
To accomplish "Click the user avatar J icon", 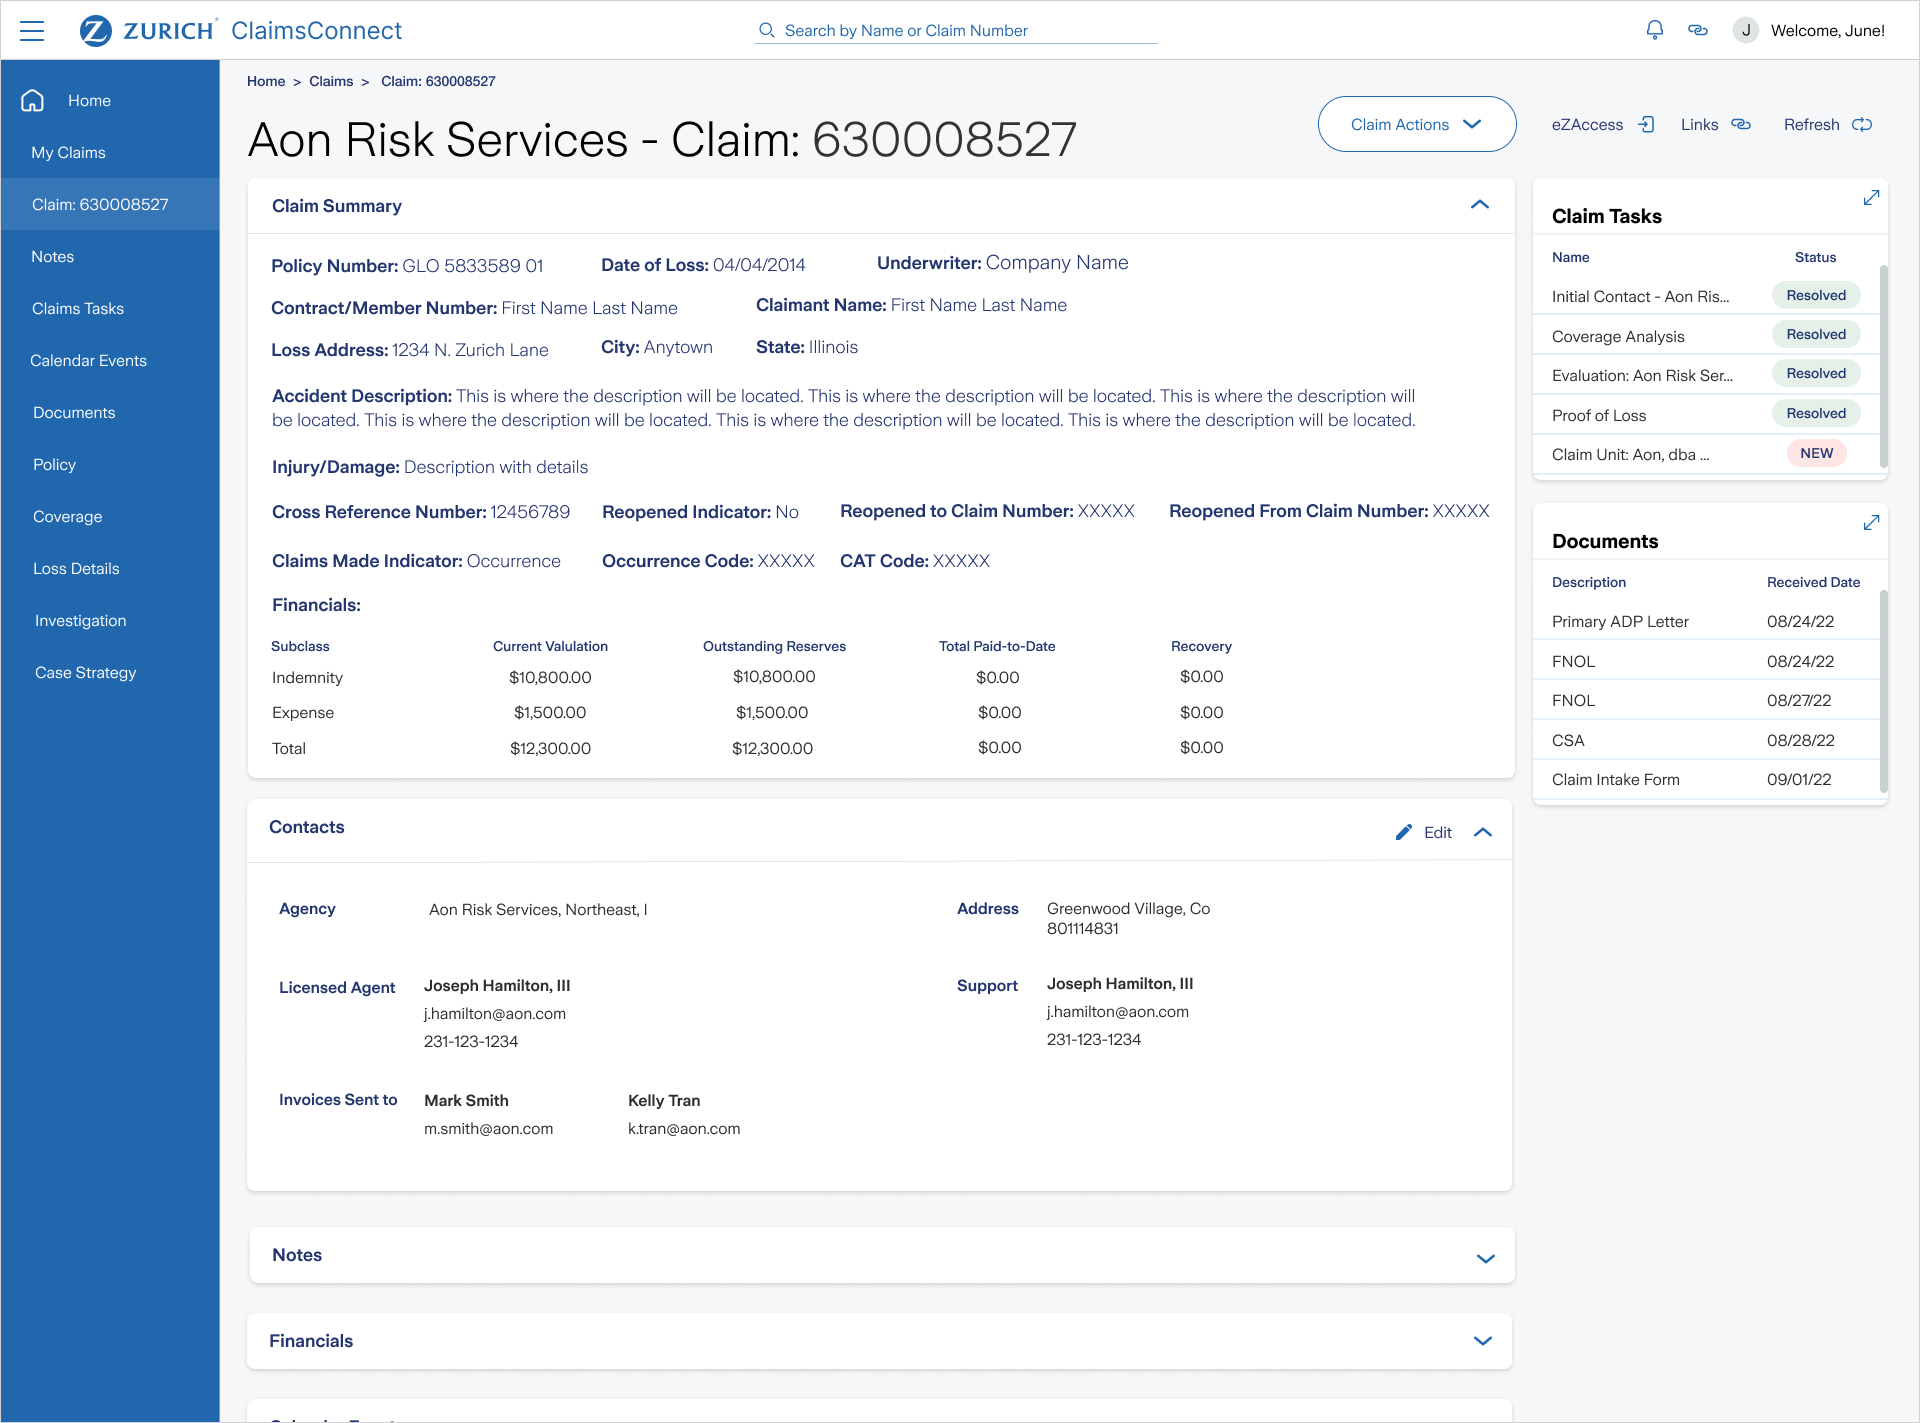I will coord(1746,30).
